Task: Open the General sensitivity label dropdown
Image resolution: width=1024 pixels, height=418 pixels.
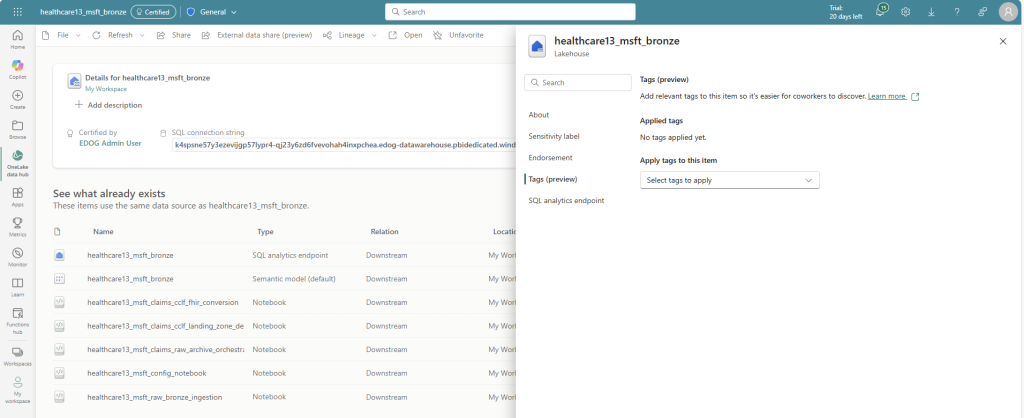Action: click(x=212, y=12)
